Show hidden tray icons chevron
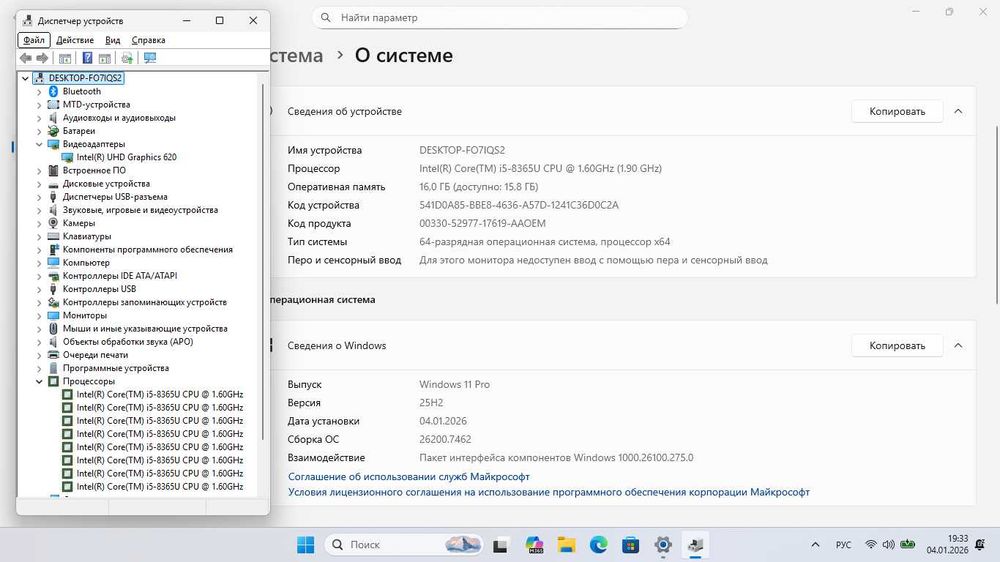 815,545
